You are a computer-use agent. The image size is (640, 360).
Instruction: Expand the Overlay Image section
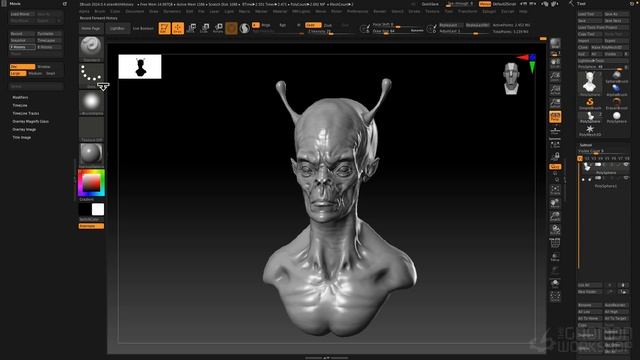[24, 129]
